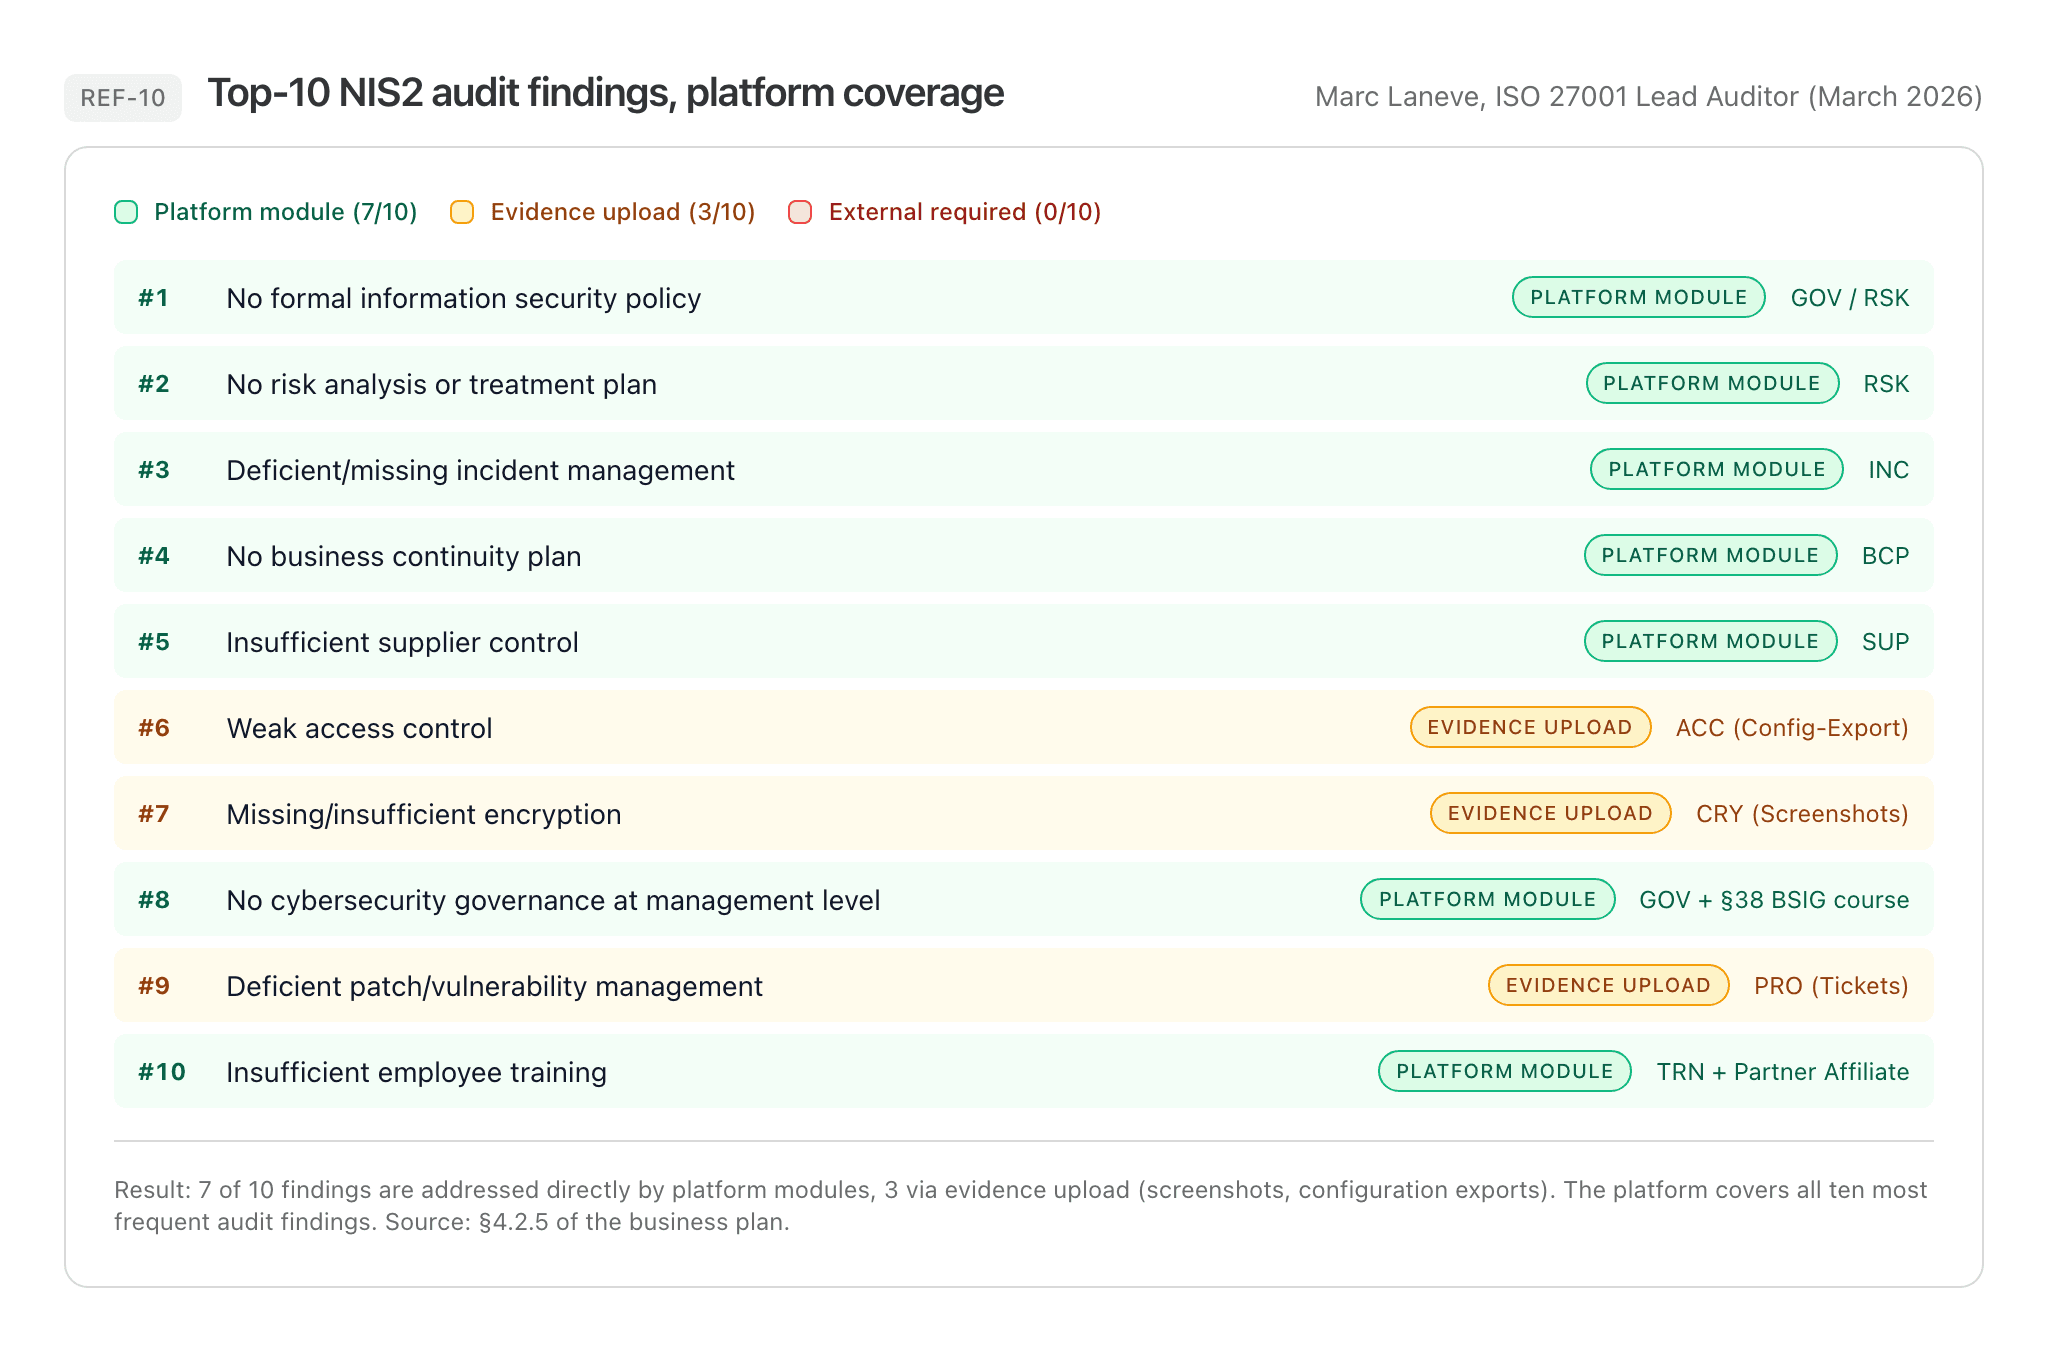This screenshot has width=2048, height=1352.
Task: Click the 'INC' module code
Action: pos(1889,470)
